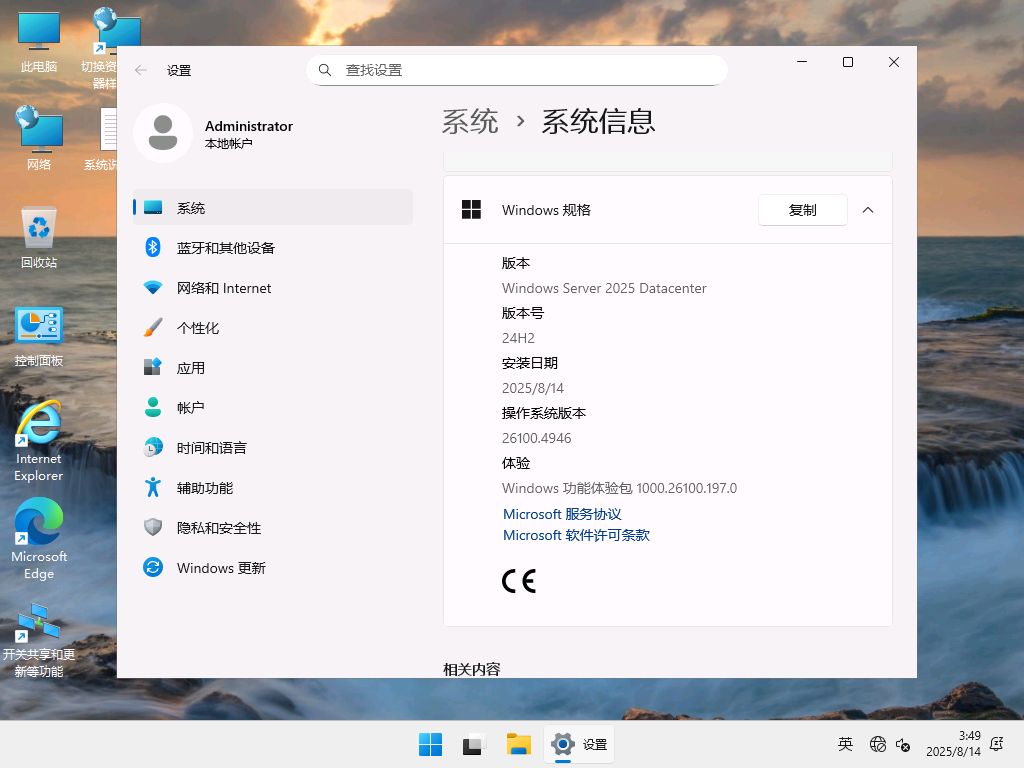
Task: Click the person icon beside 帐户
Action: (153, 407)
